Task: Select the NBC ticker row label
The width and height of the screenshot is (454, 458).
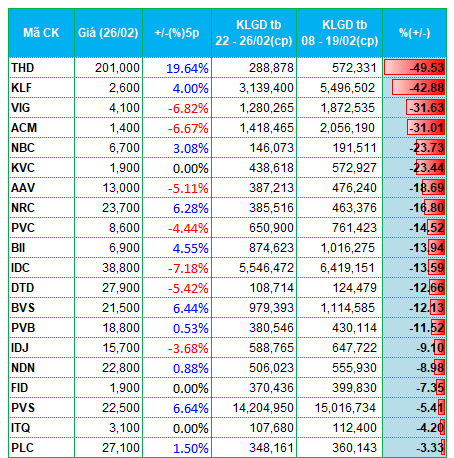Action: (x=41, y=148)
